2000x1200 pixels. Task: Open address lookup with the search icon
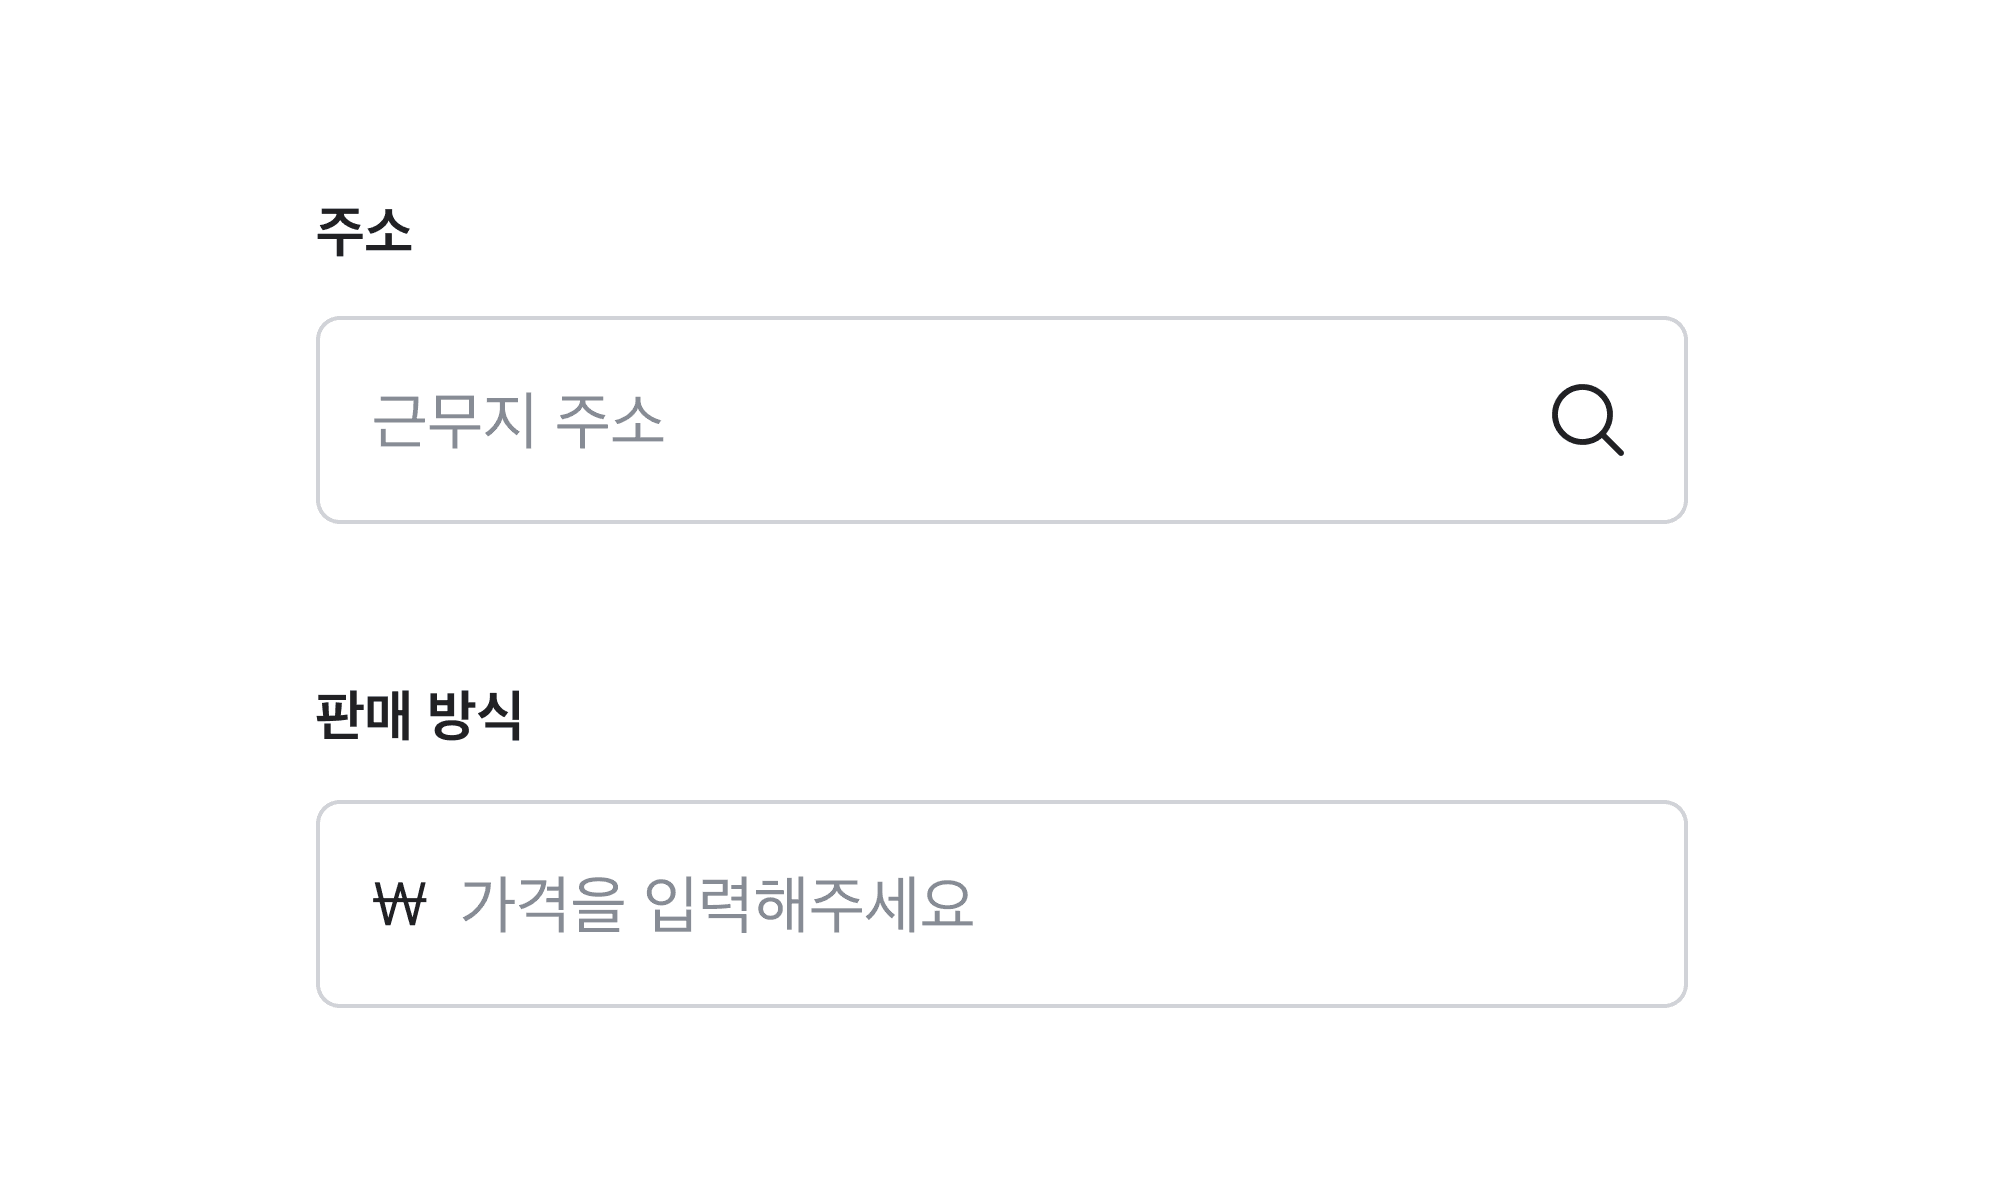click(1587, 420)
